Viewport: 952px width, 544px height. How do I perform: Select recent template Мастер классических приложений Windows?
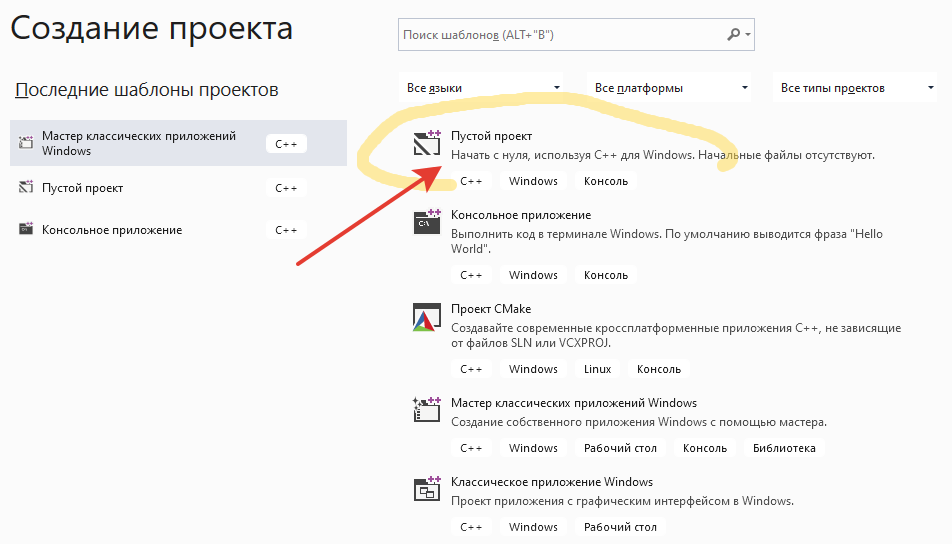pos(178,143)
